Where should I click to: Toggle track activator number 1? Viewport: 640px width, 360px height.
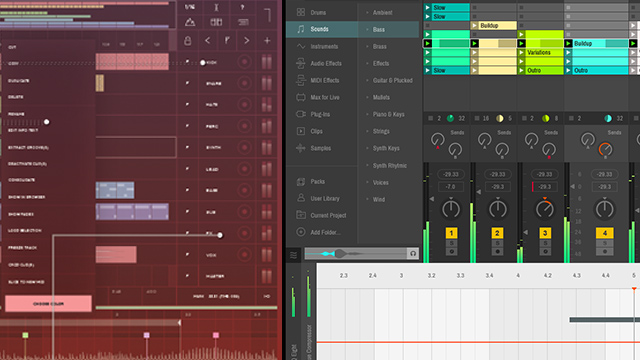coord(451,233)
